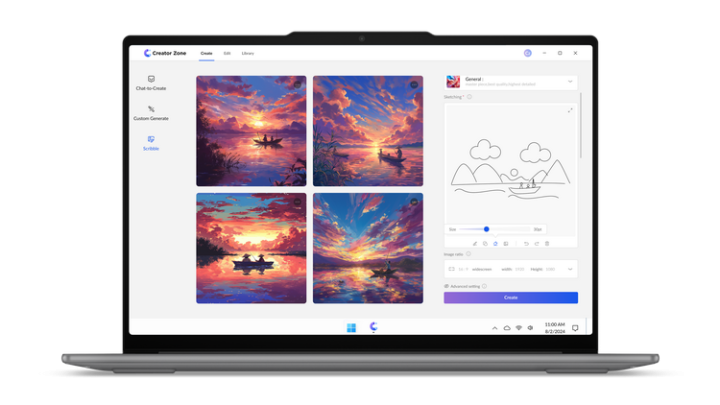Show hidden icons in the system tray

click(495, 328)
